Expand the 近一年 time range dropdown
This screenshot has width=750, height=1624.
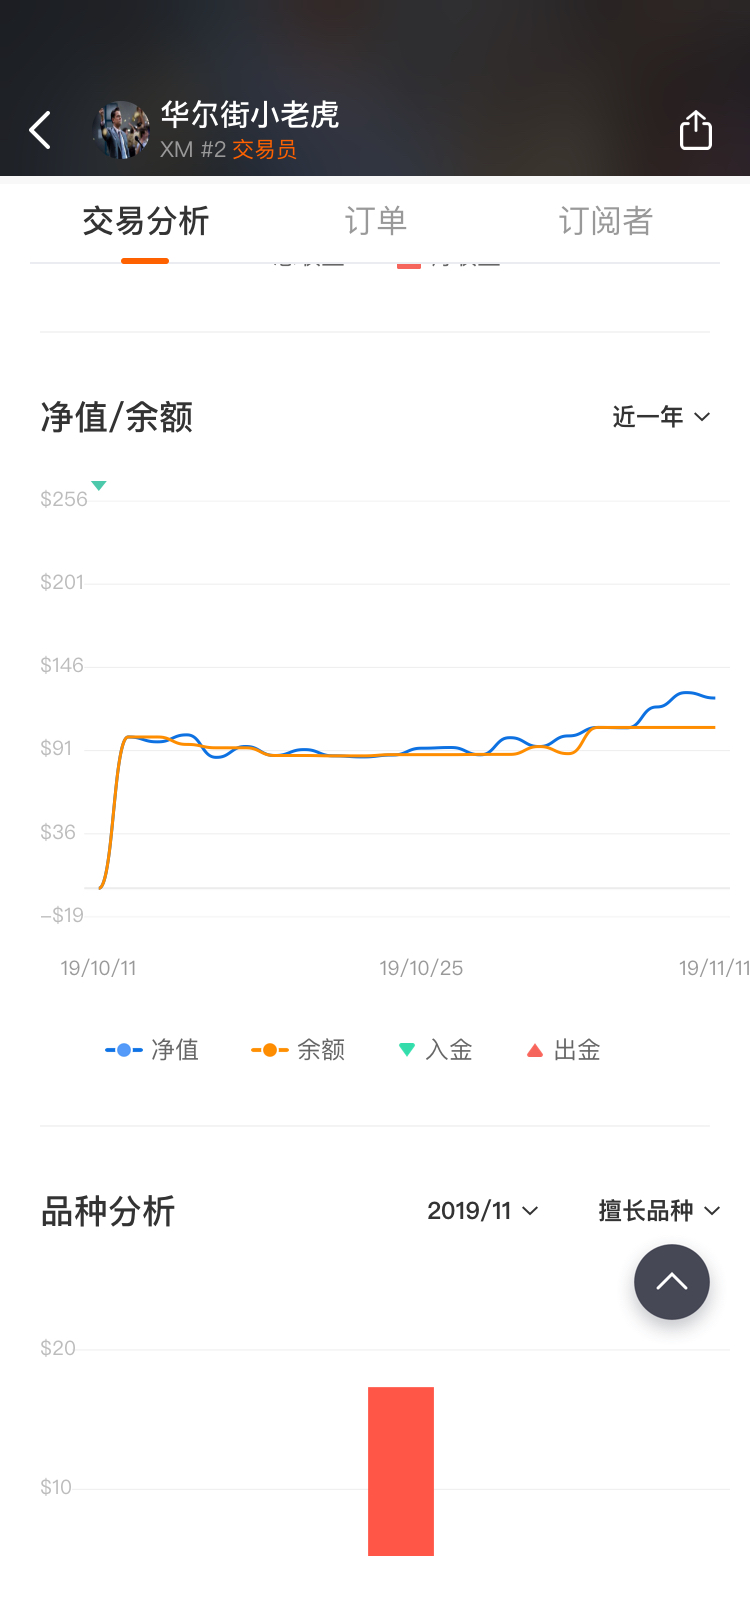[661, 417]
